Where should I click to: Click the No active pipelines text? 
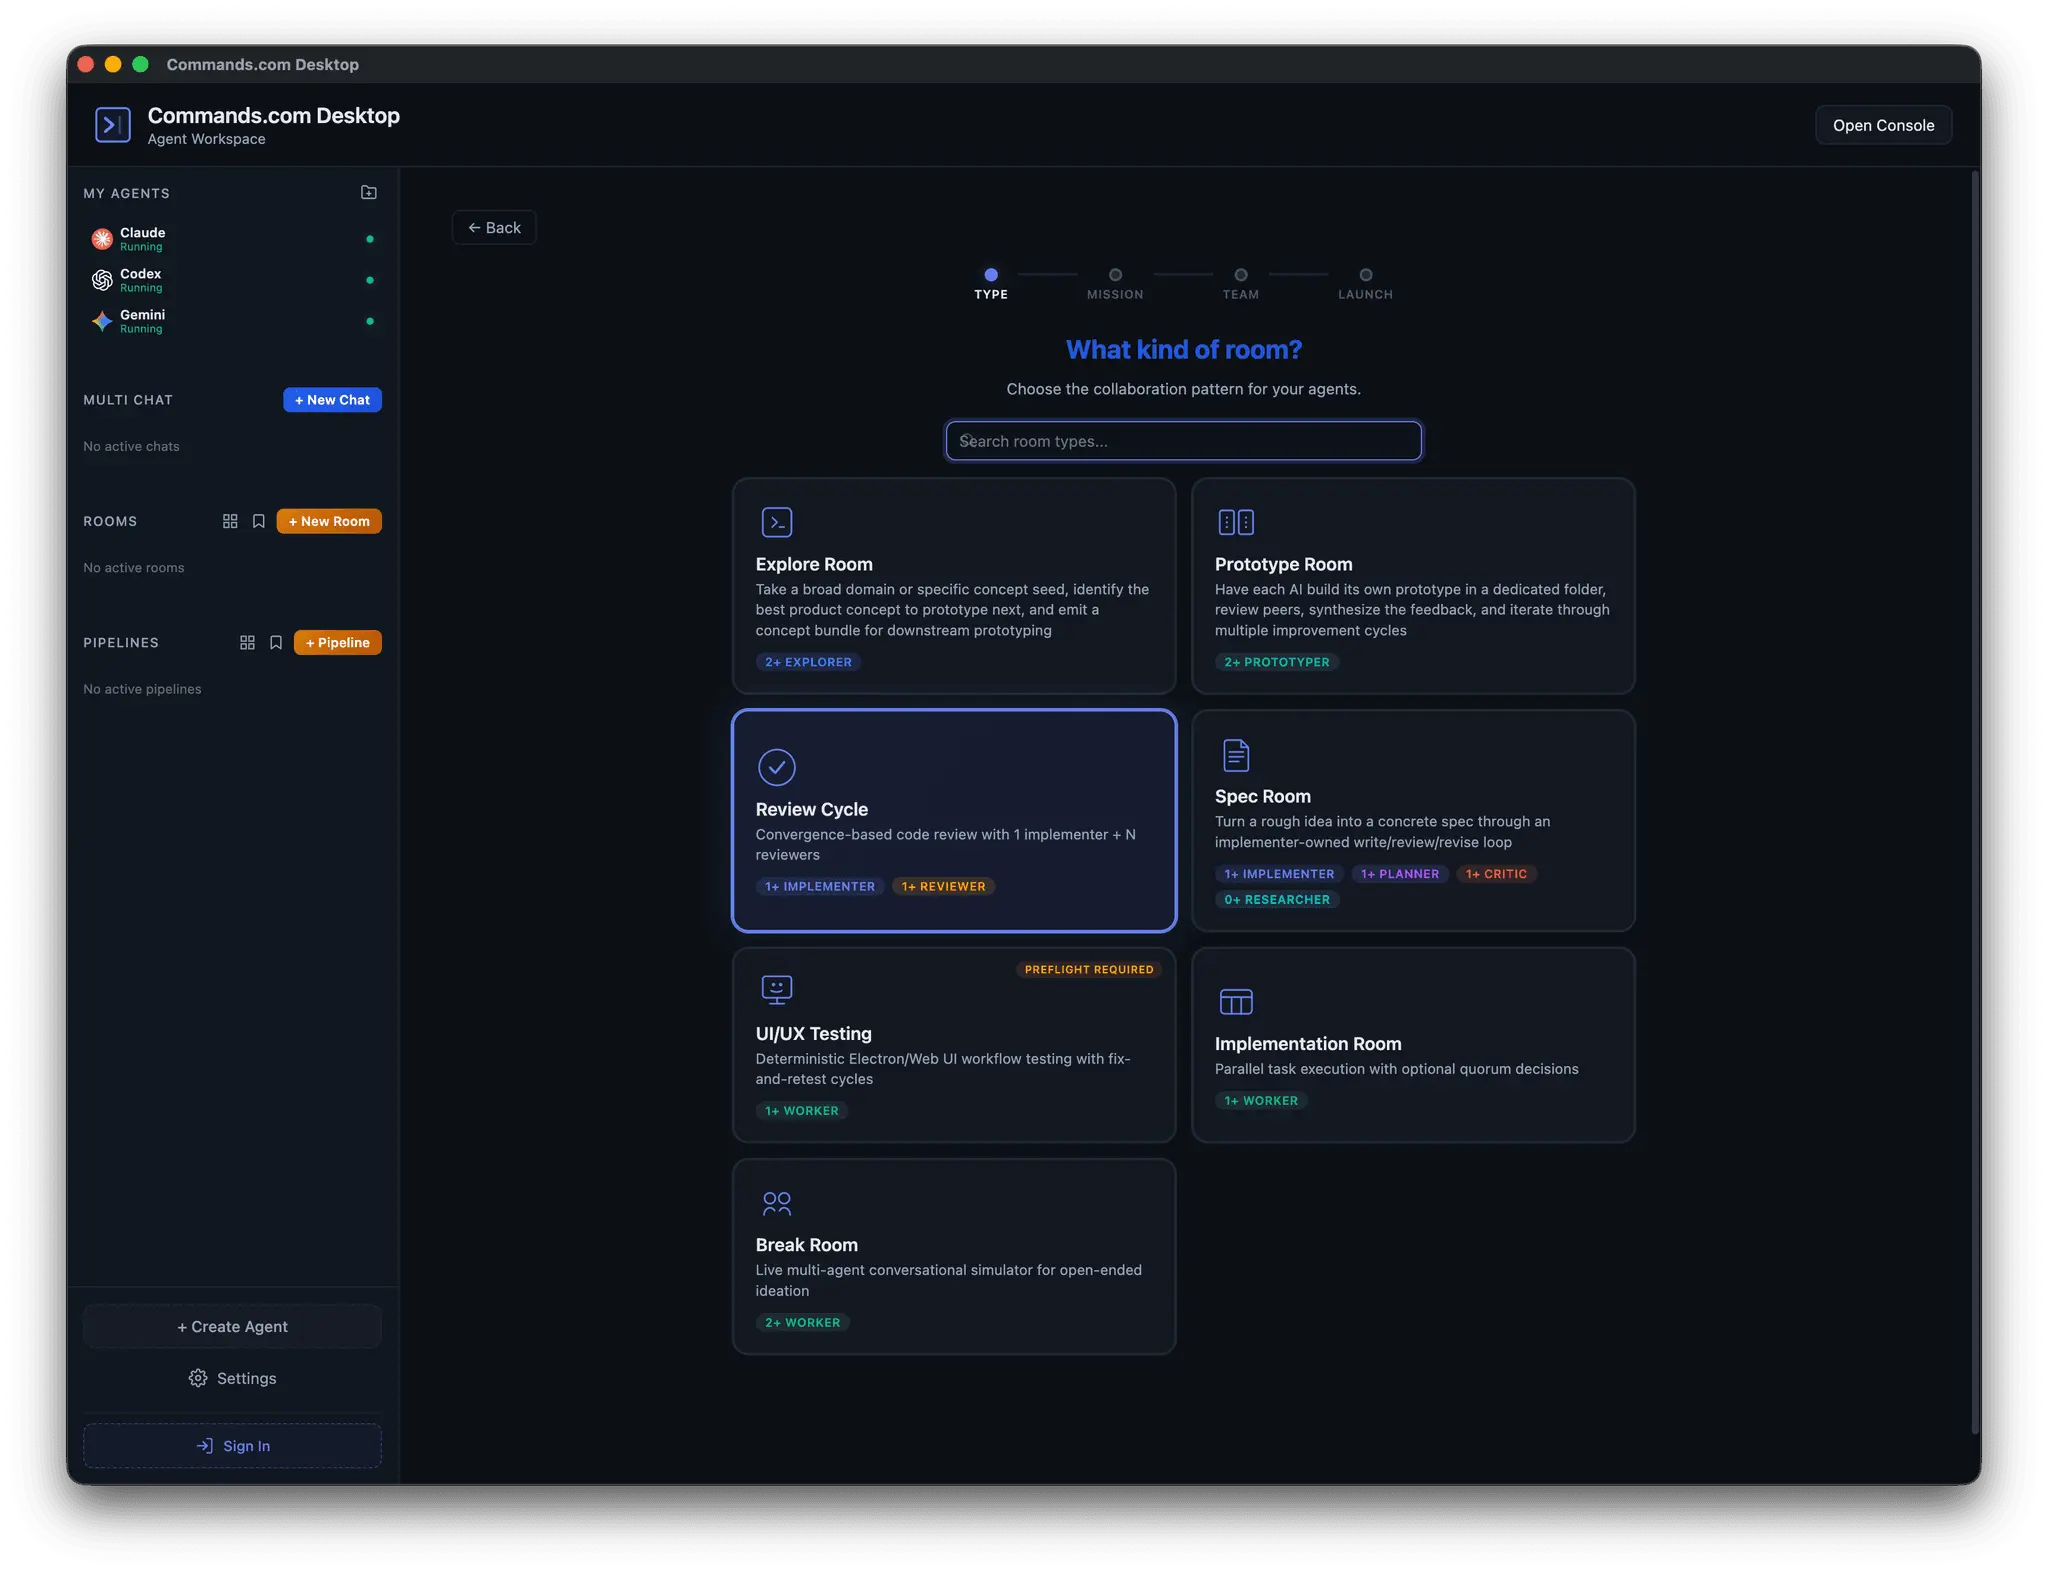142,688
